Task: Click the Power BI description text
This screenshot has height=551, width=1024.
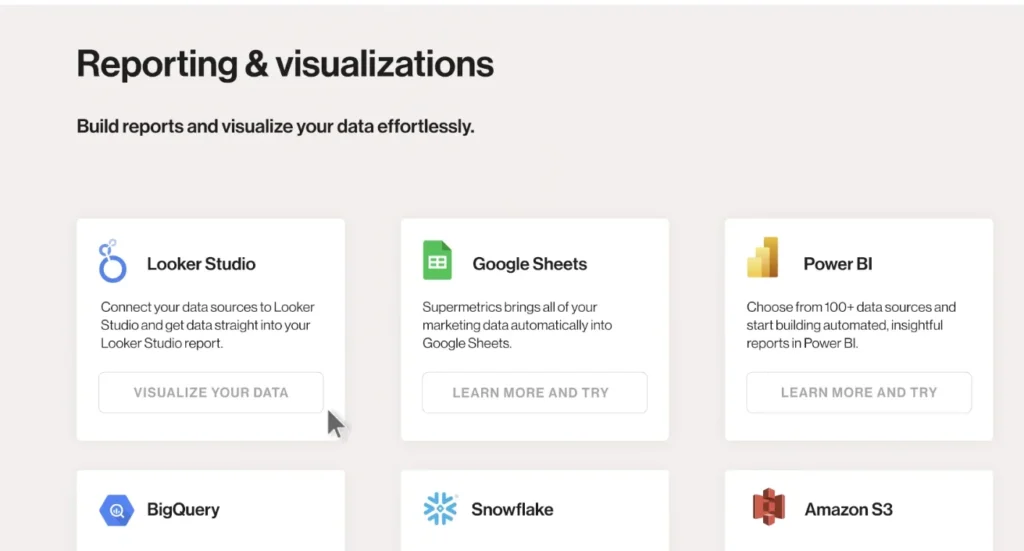Action: [851, 325]
